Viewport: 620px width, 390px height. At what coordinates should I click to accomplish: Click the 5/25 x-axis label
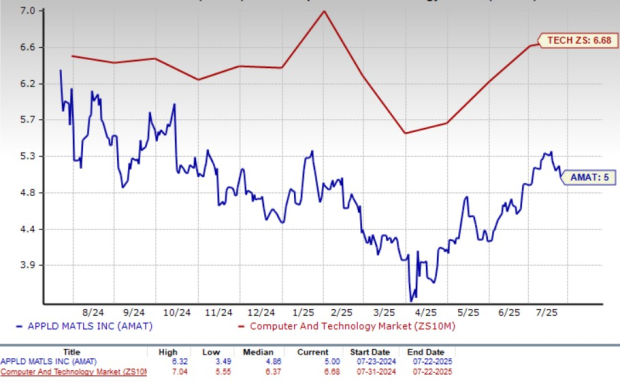click(x=468, y=312)
